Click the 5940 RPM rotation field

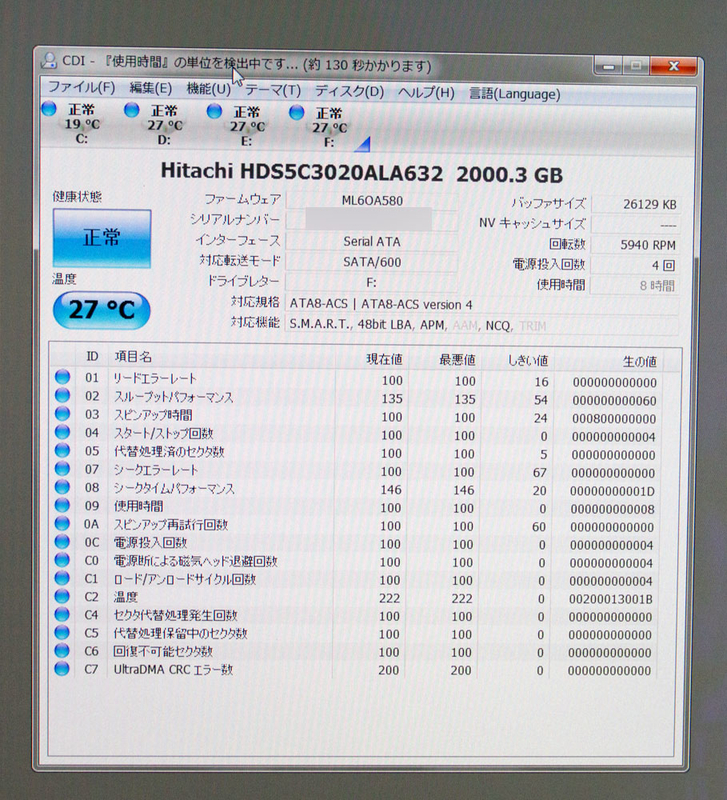pos(635,245)
